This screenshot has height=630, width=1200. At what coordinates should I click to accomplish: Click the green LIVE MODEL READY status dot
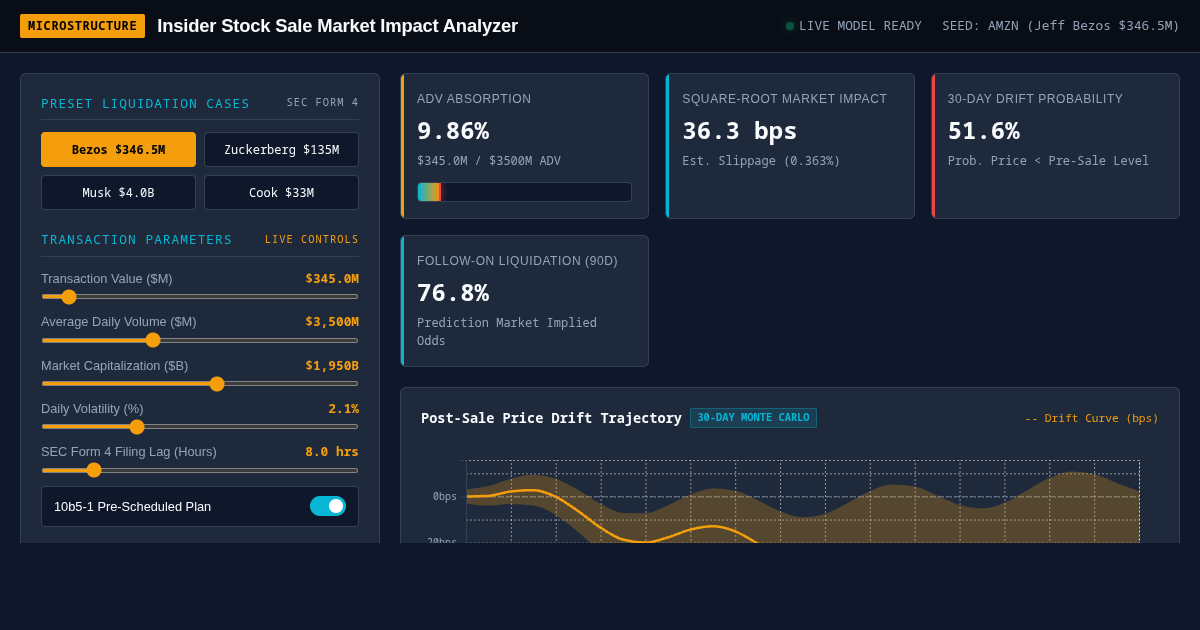[790, 26]
